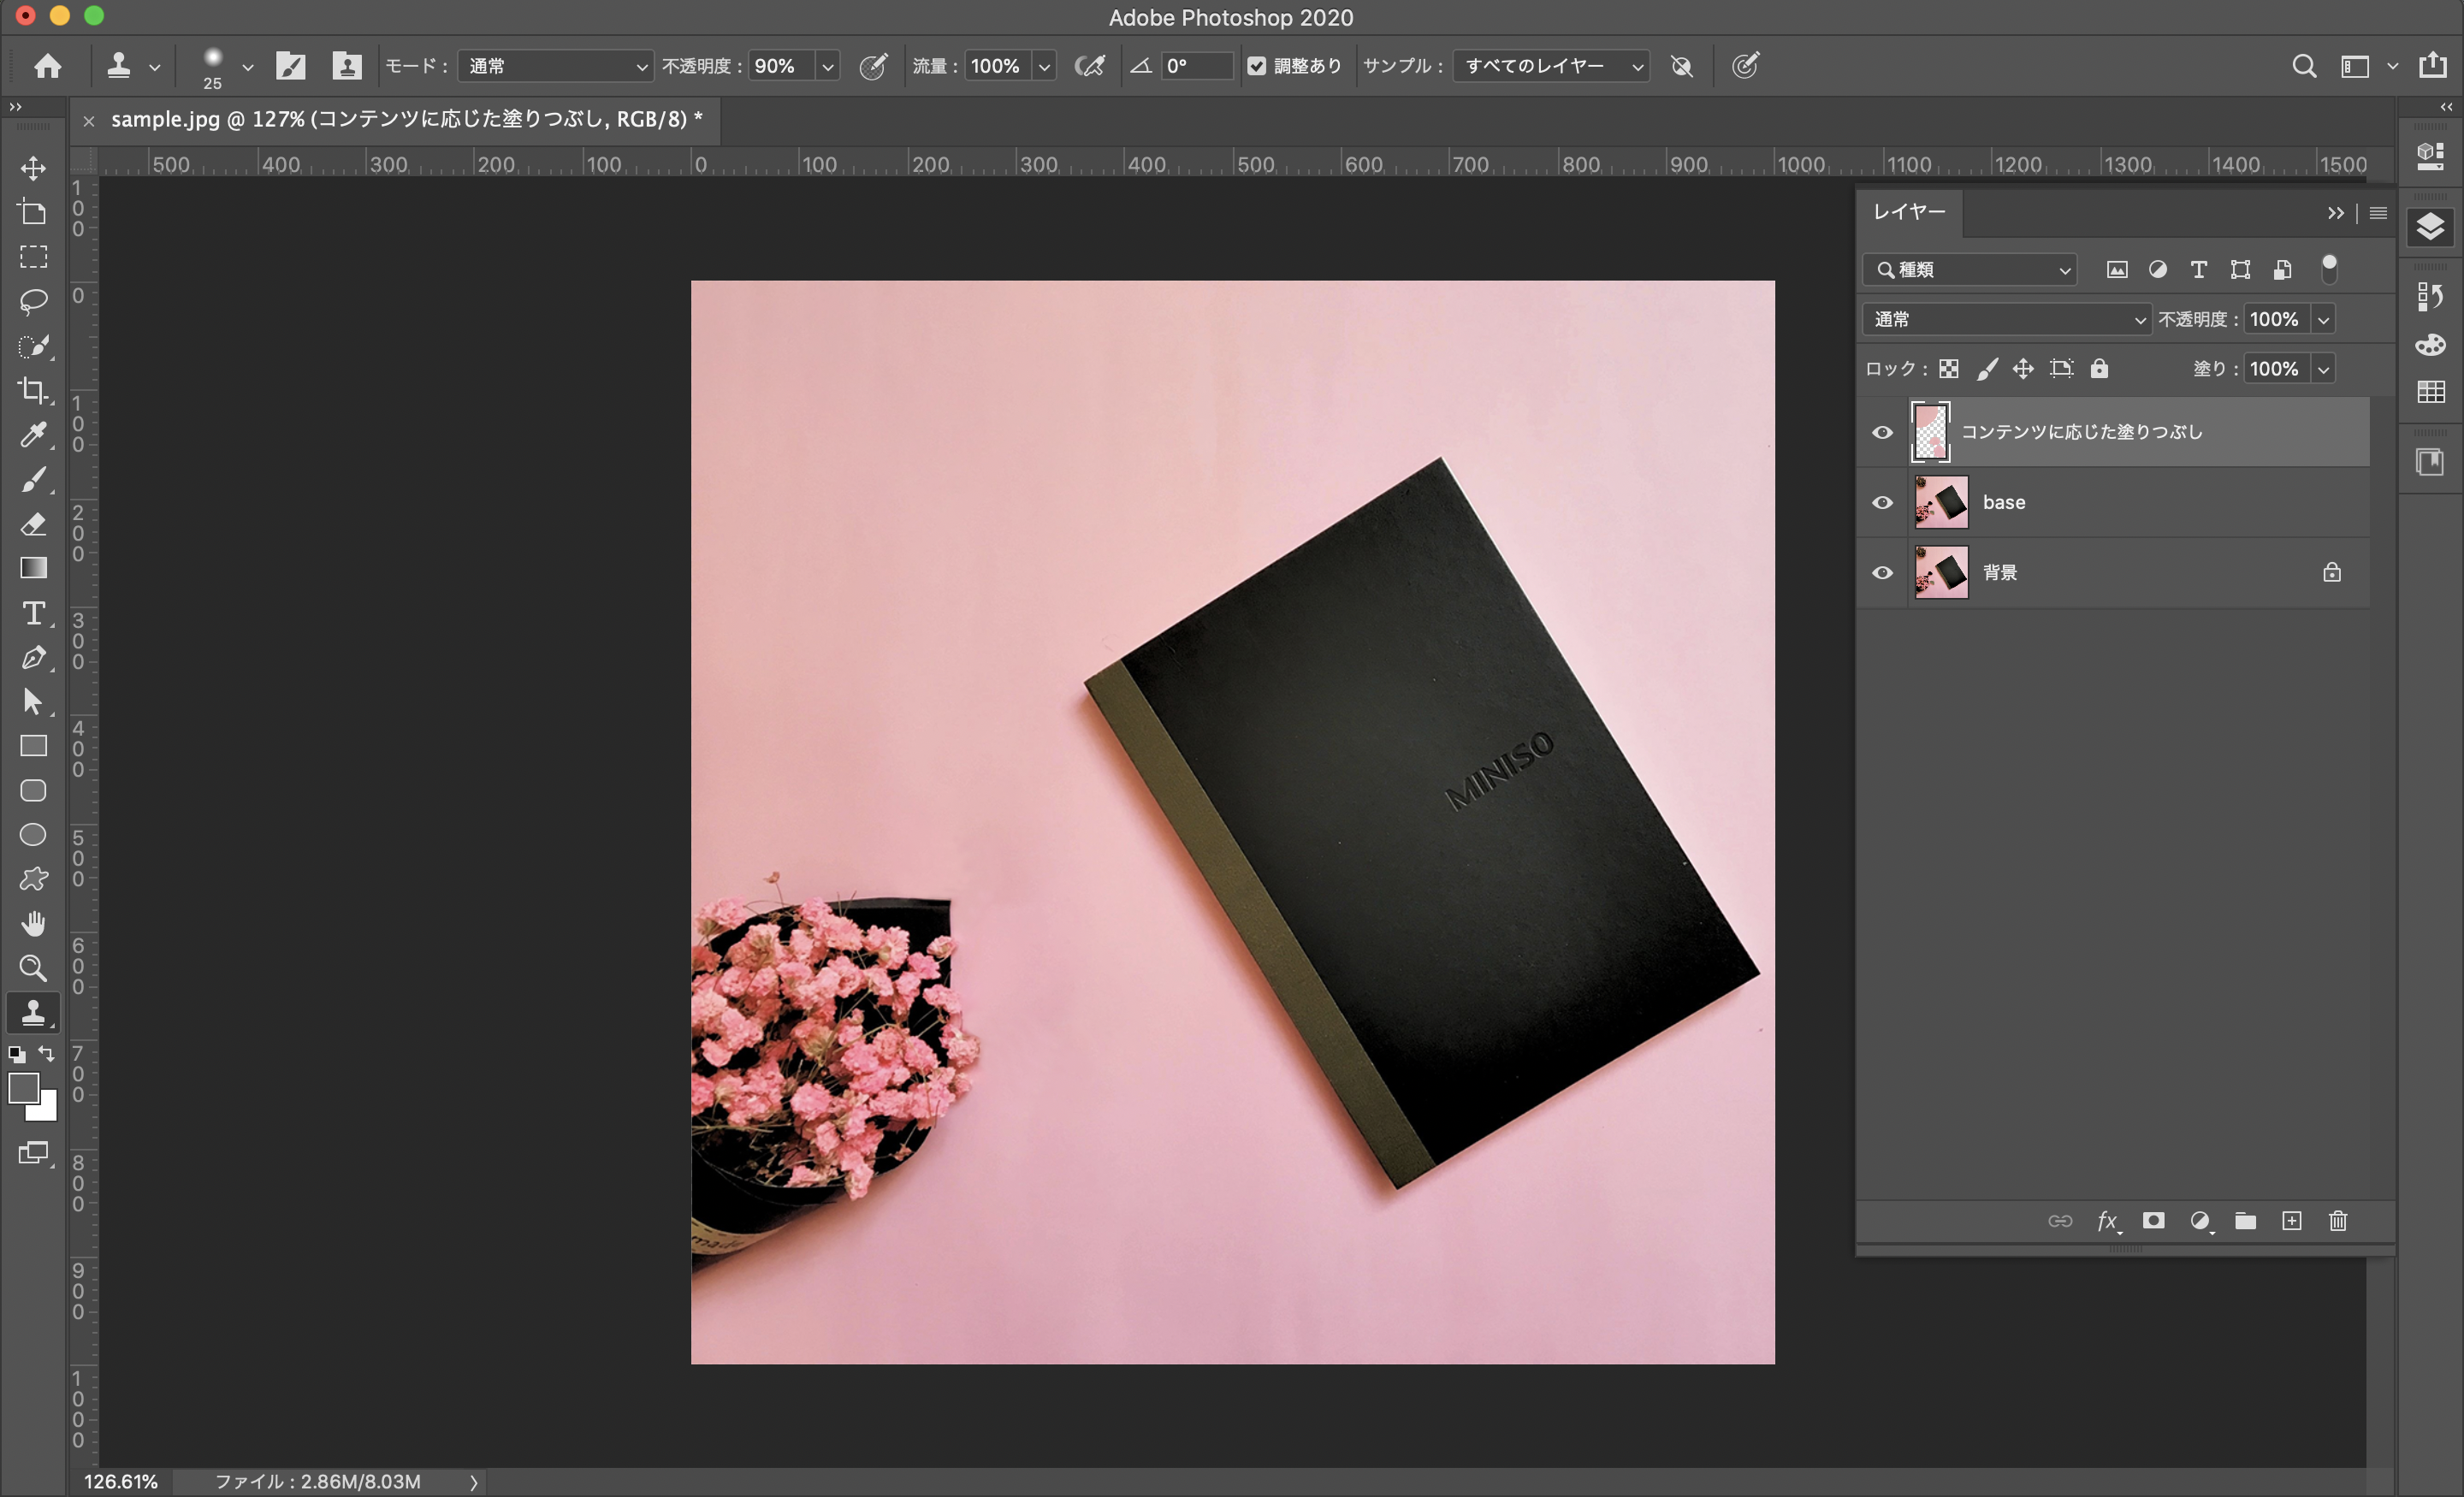Delete the selected layer with trash icon
Image resolution: width=2464 pixels, height=1497 pixels.
2337,1221
